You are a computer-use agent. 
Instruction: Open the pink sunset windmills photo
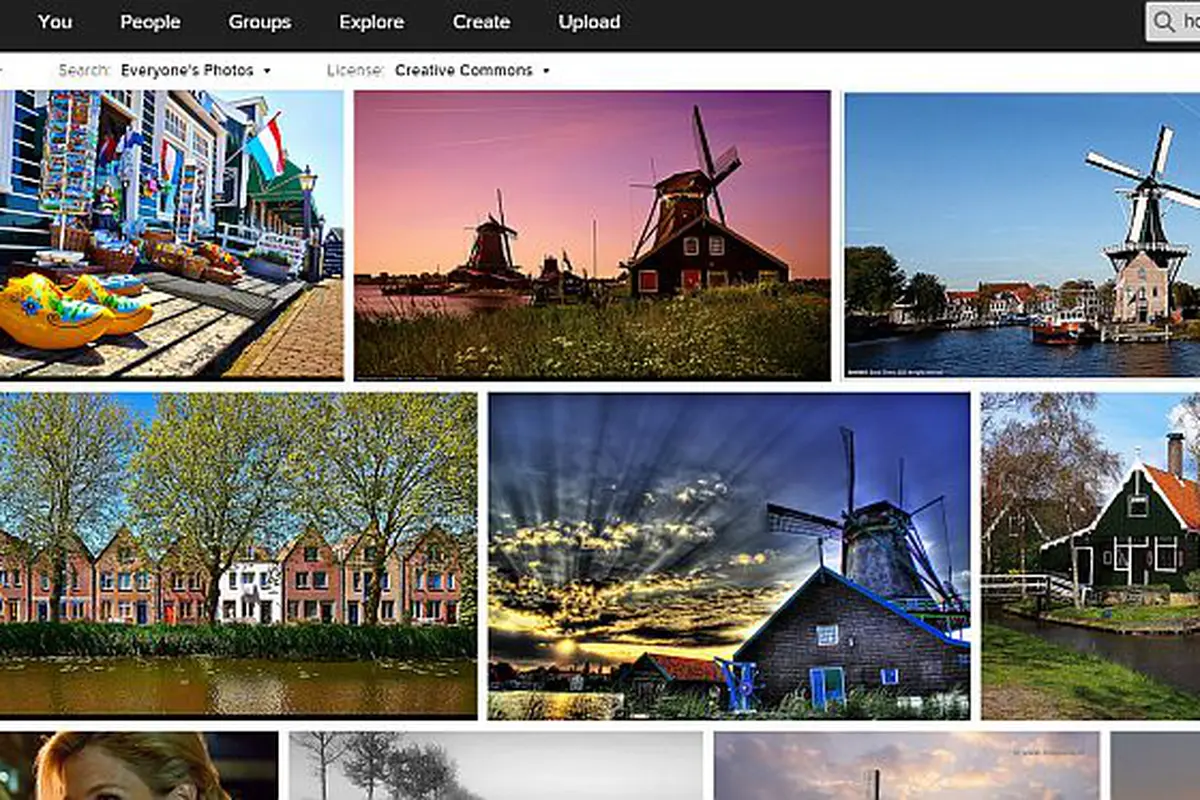tap(592, 236)
